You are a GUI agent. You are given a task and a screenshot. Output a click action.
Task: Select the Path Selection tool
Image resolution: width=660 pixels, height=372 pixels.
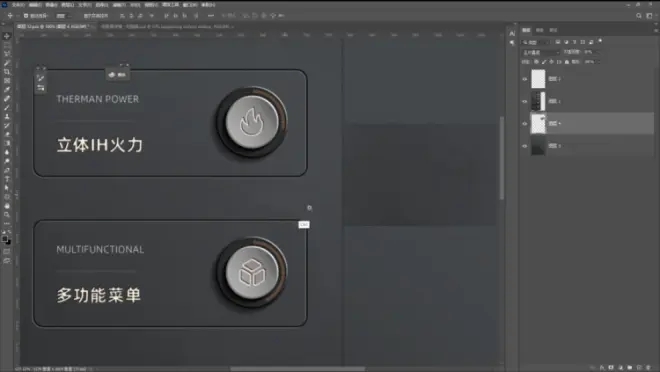7,188
